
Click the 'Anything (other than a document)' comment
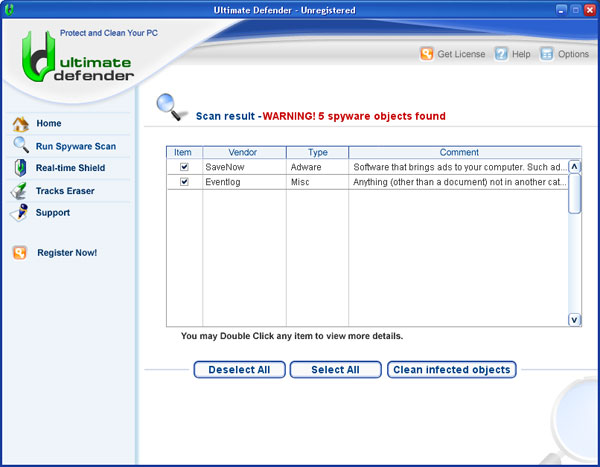pos(459,182)
